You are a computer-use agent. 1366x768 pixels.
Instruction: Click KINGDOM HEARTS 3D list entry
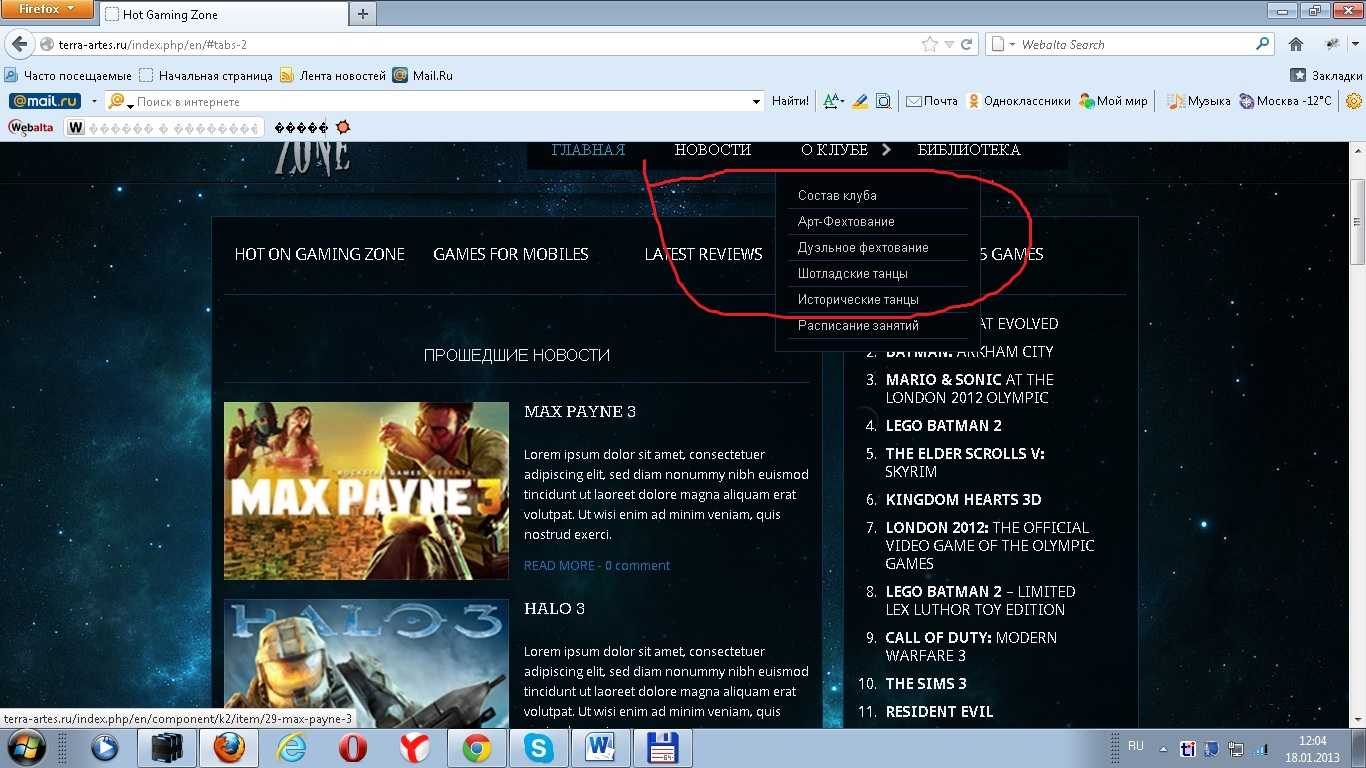click(x=963, y=500)
